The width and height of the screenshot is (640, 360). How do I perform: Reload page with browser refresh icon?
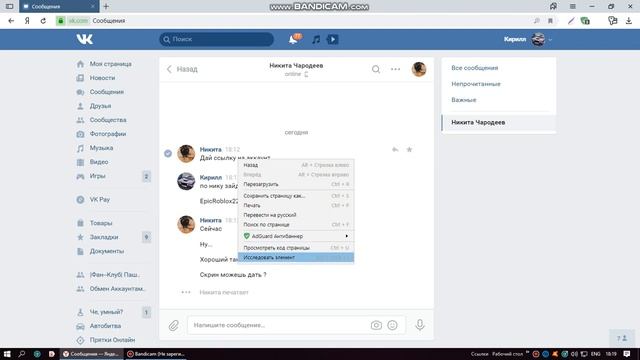[x=43, y=21]
